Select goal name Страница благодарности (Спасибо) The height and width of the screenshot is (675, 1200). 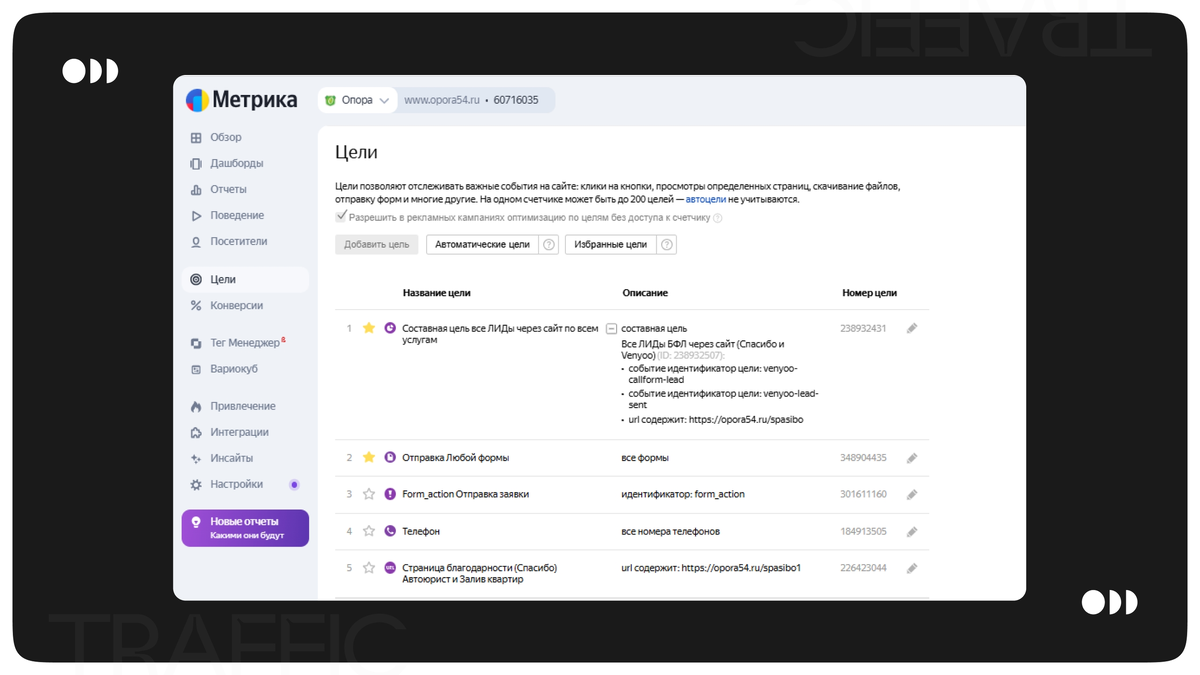coord(479,568)
